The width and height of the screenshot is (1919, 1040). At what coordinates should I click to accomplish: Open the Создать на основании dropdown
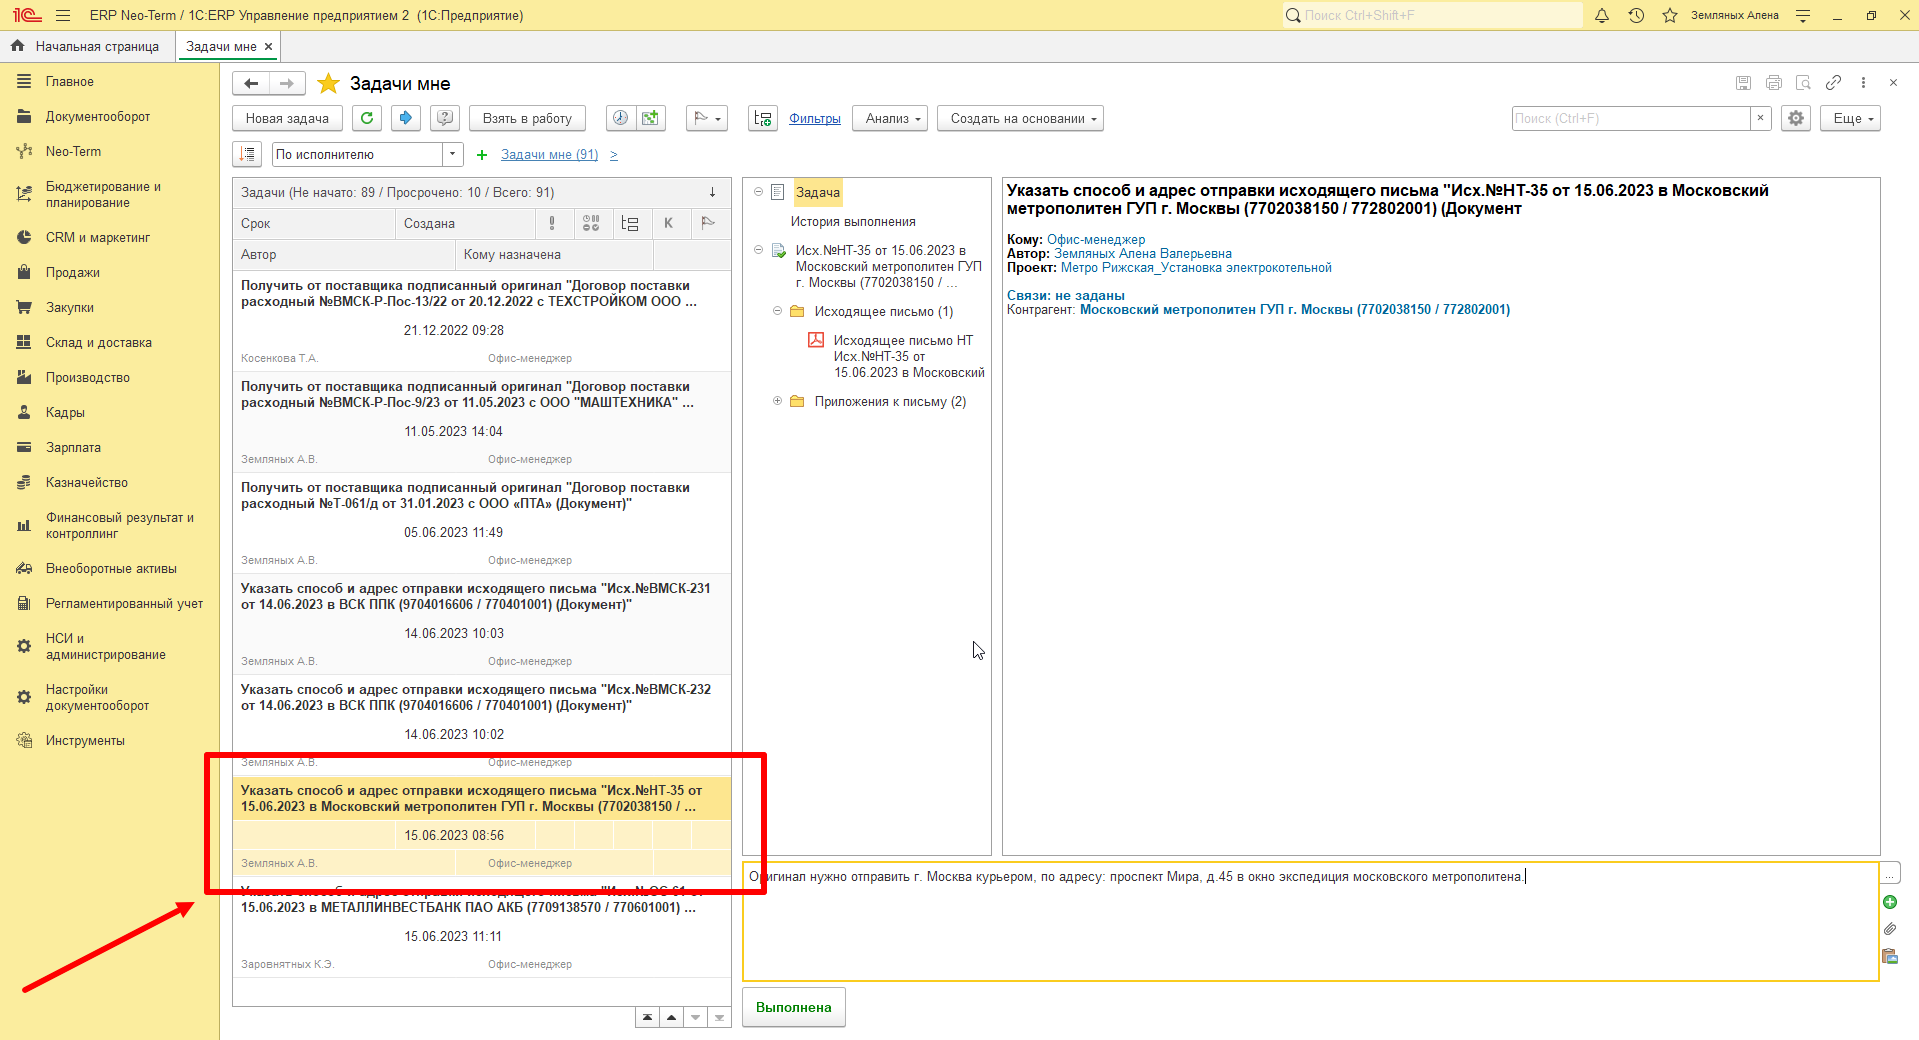[x=1020, y=118]
